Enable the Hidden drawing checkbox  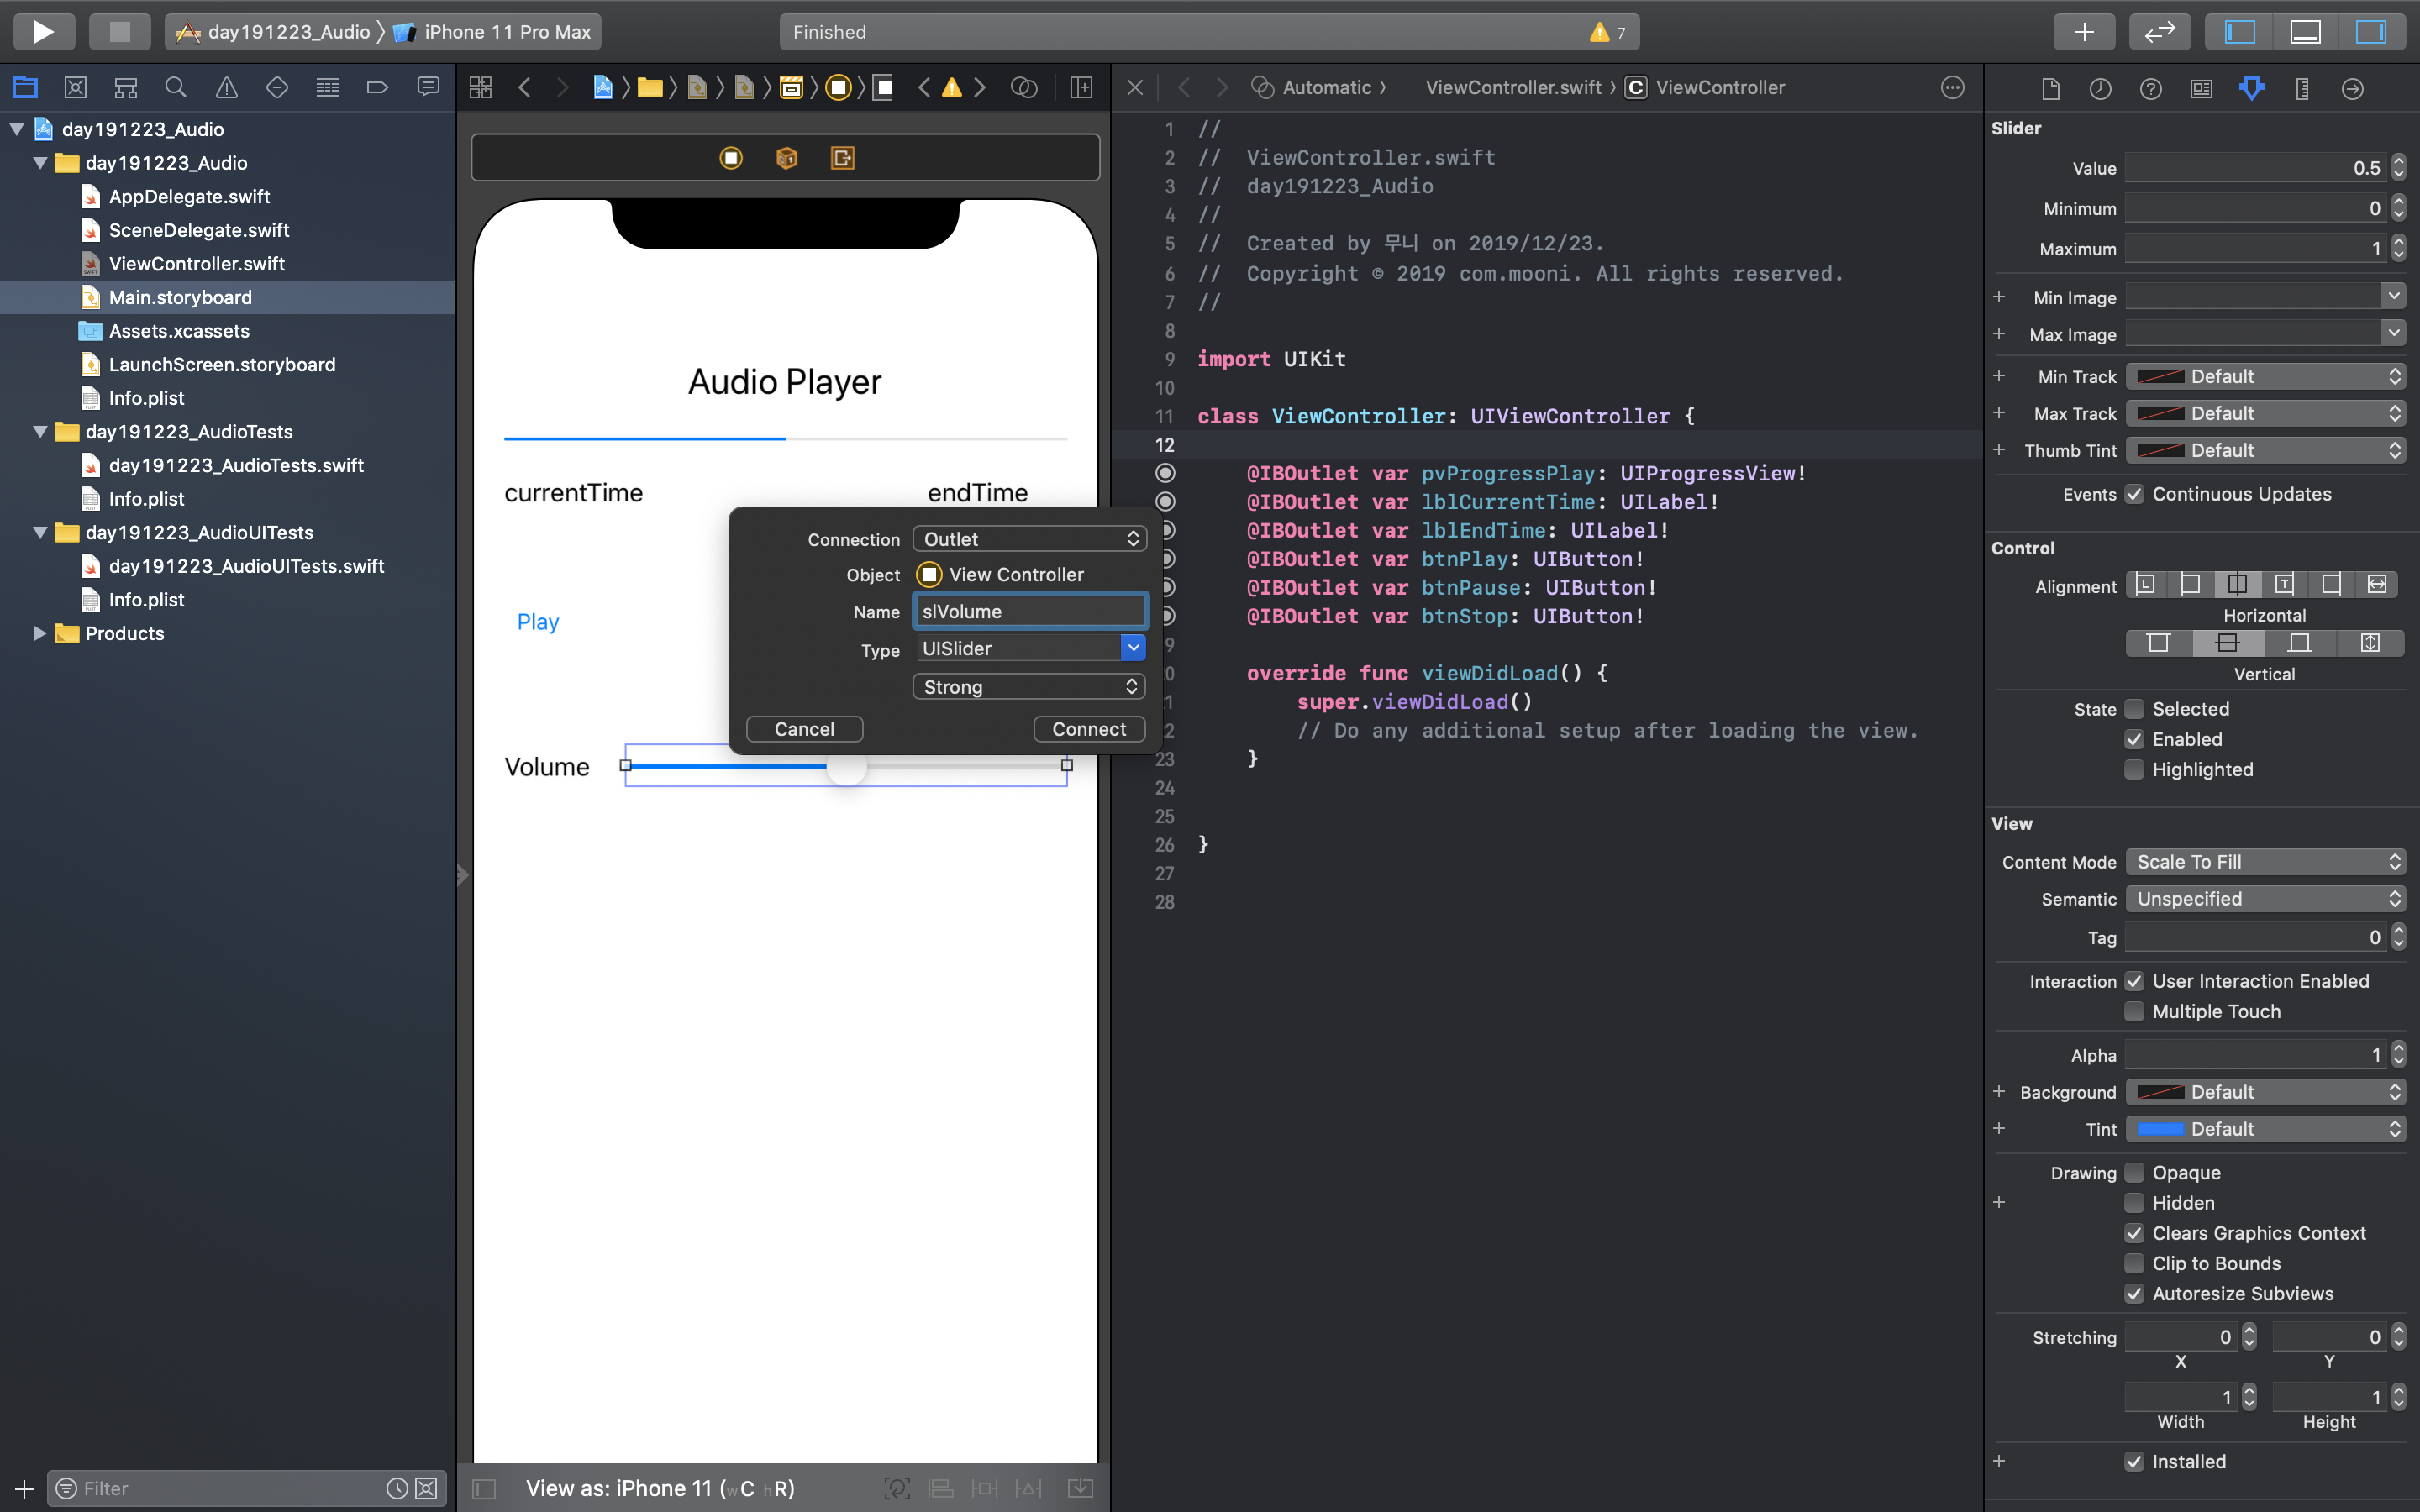(x=2134, y=1203)
